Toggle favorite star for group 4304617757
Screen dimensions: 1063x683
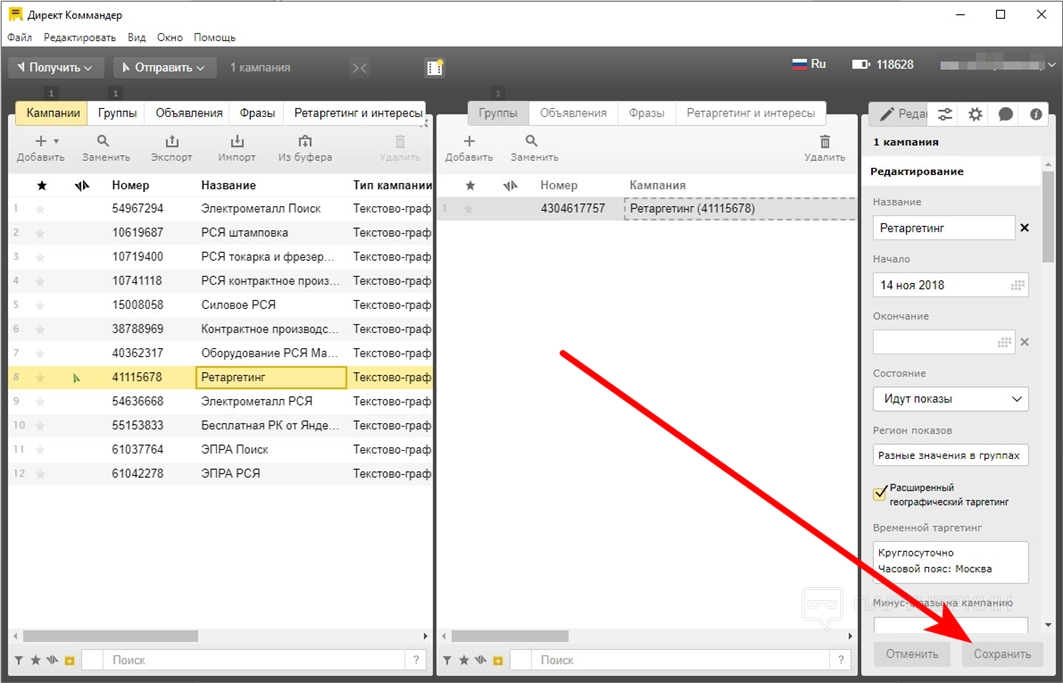click(x=468, y=209)
